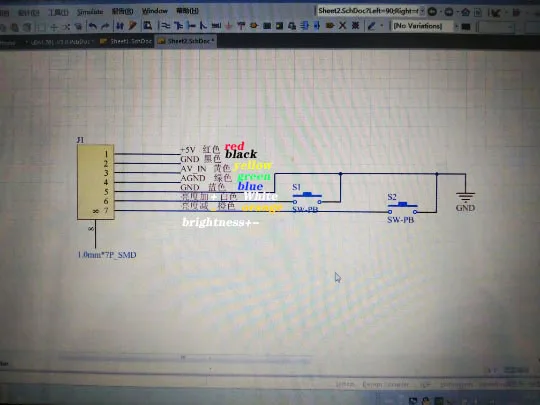540x405 pixels.
Task: Select the Place Port tool
Action: [x=330, y=26]
